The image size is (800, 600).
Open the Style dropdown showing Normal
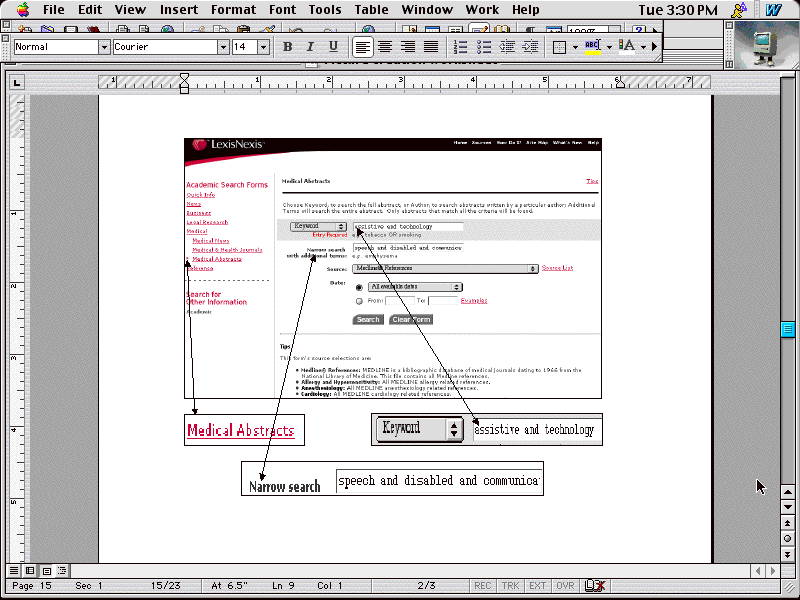(104, 47)
